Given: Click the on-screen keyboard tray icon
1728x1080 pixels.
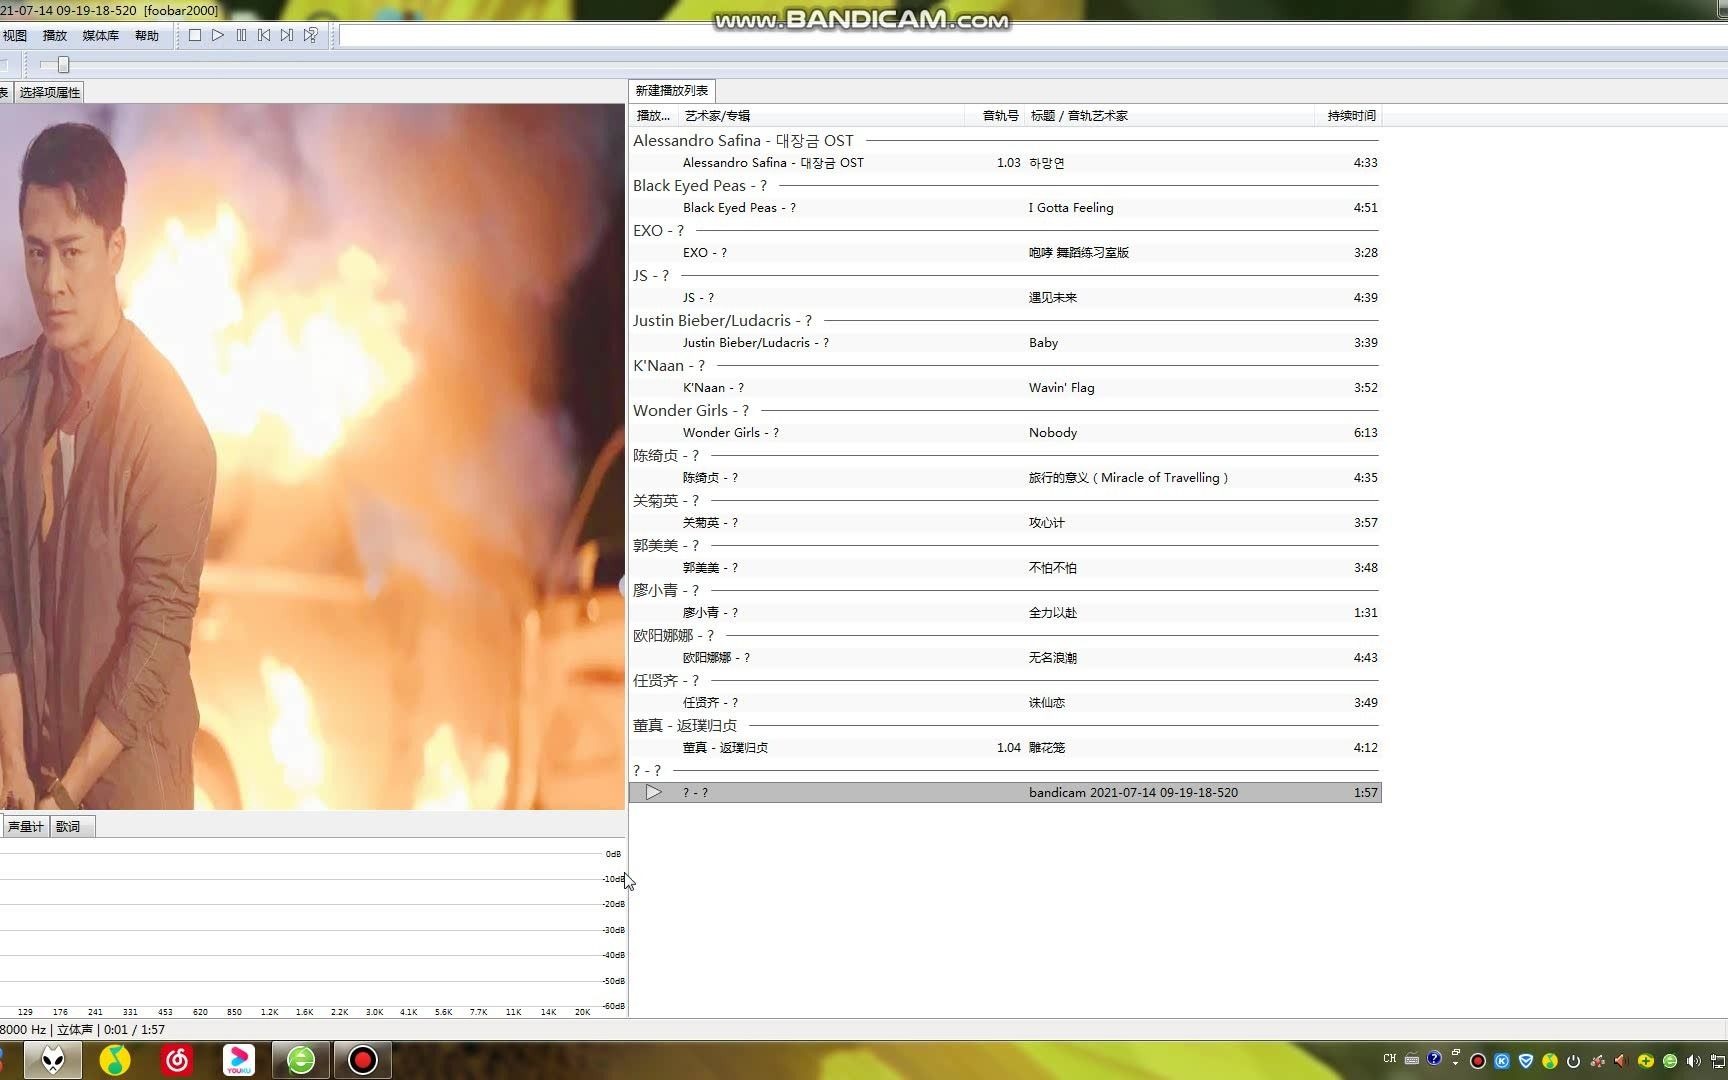Looking at the screenshot, I should pos(1412,1058).
